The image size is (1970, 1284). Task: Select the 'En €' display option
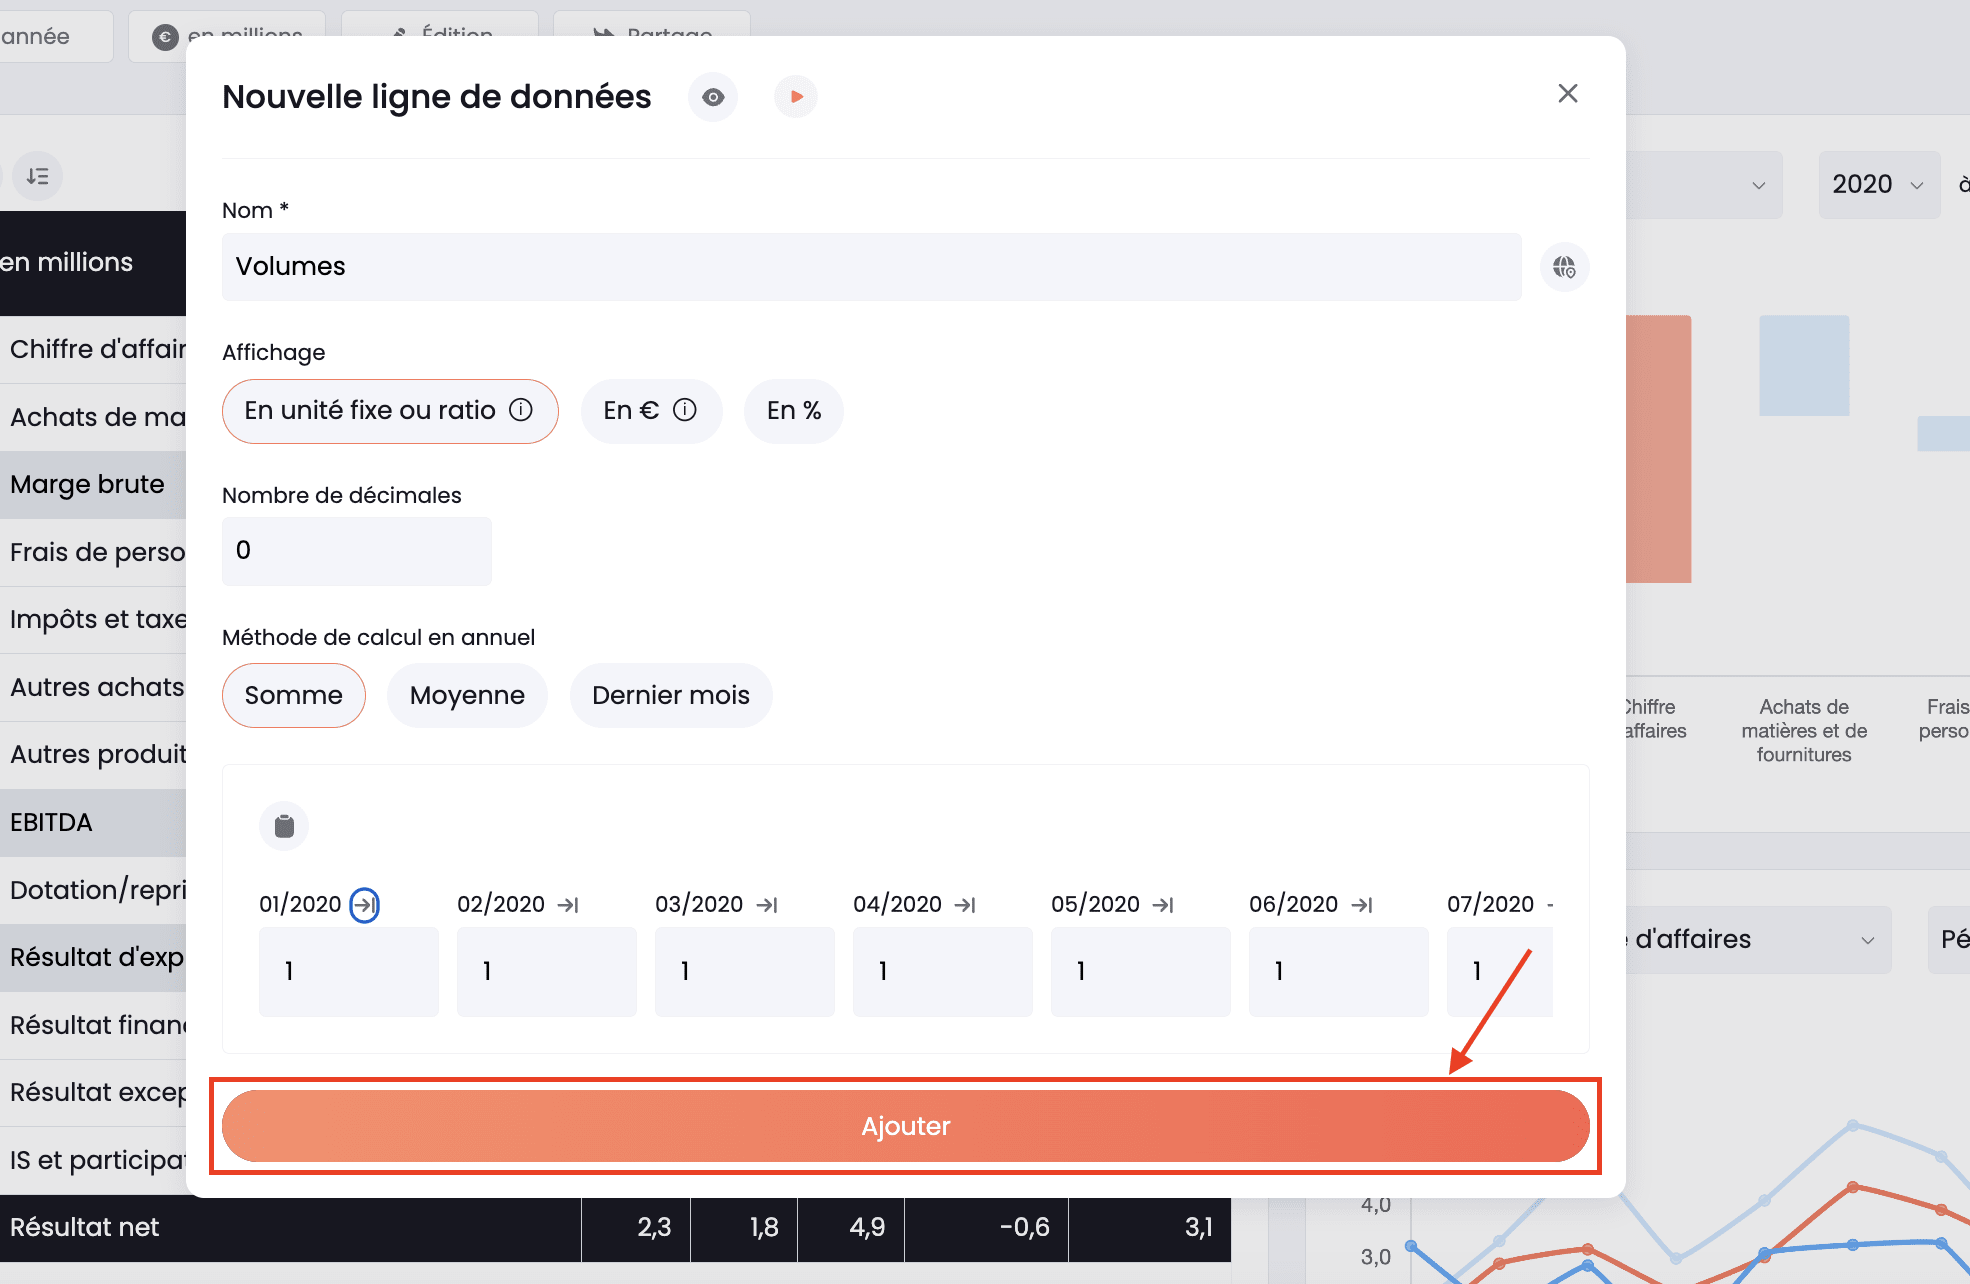point(651,411)
